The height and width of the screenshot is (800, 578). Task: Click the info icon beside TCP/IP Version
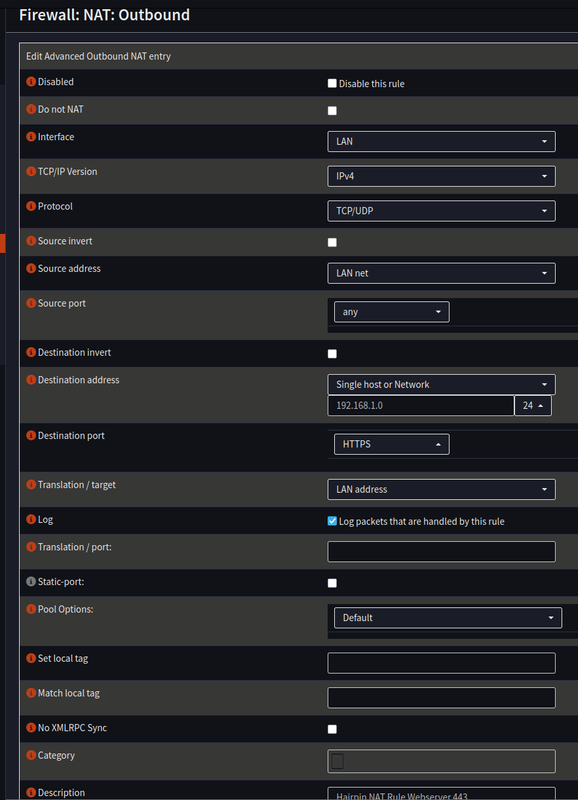[31, 171]
